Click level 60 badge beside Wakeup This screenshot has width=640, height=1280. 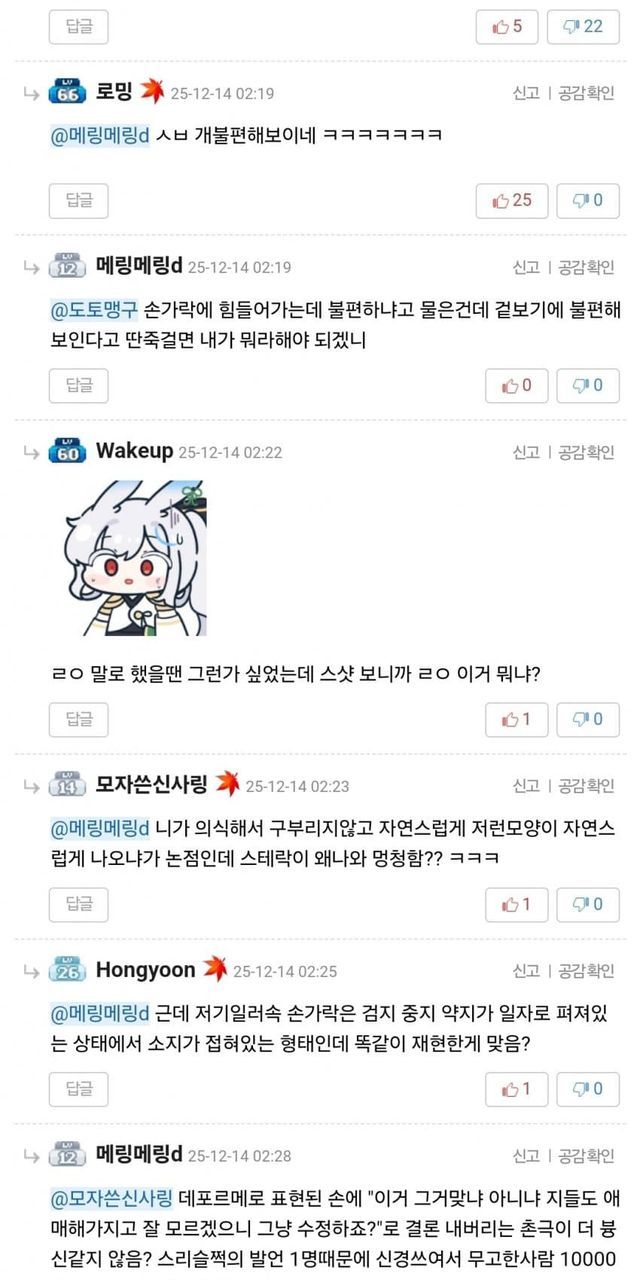tap(68, 452)
